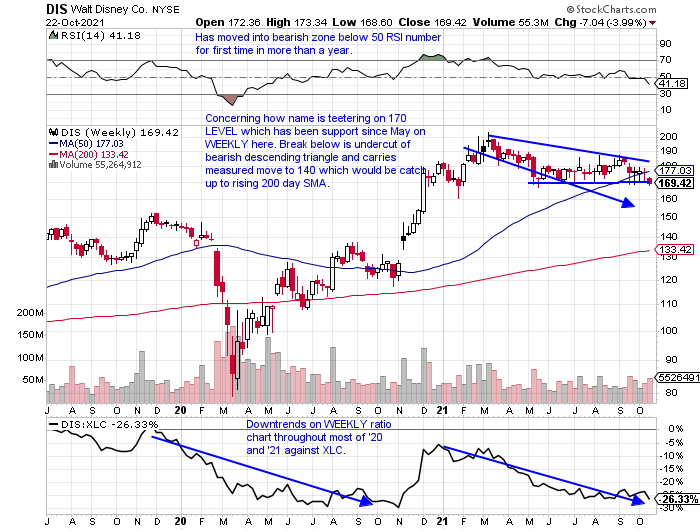The width and height of the screenshot is (700, 530).
Task: Click the 'Walt Disney Co.' company name
Action: (x=109, y=9)
